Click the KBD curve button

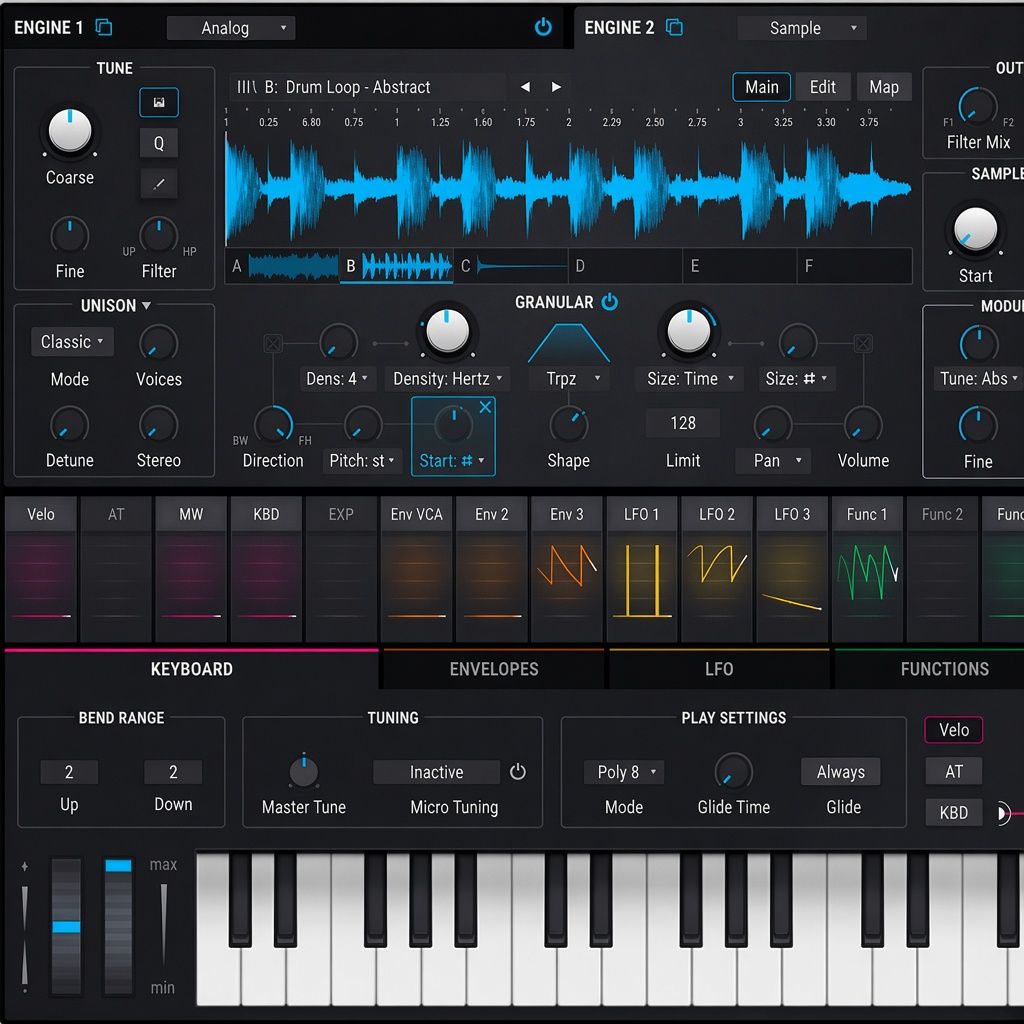[953, 812]
